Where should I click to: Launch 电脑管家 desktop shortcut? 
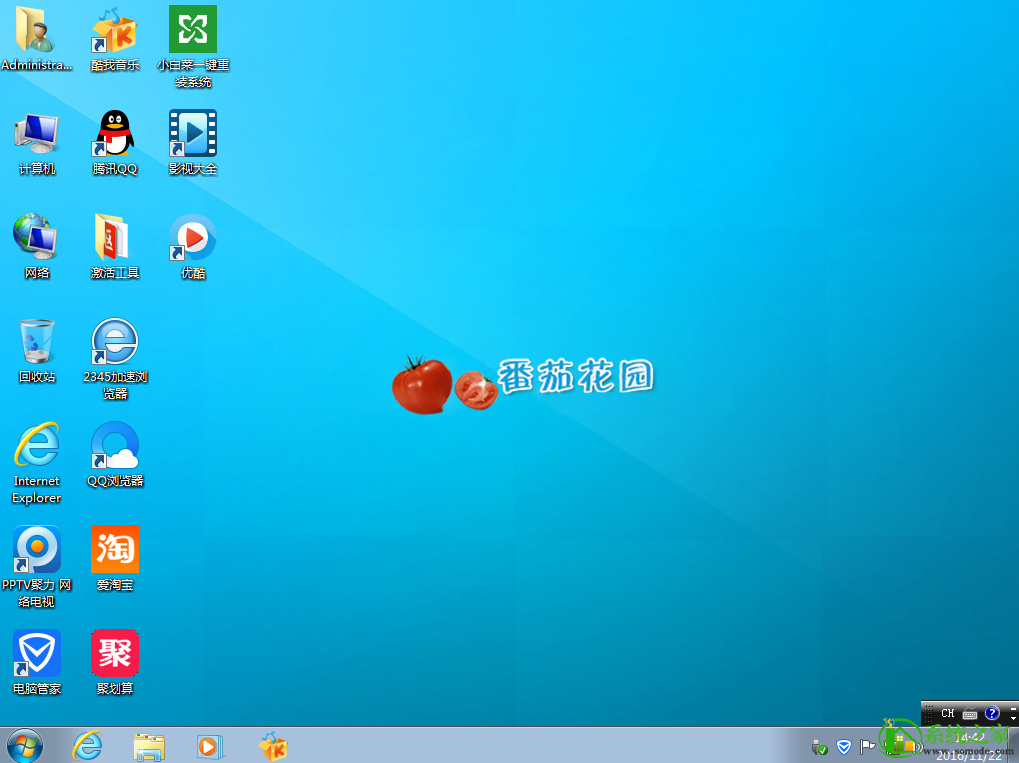36,662
